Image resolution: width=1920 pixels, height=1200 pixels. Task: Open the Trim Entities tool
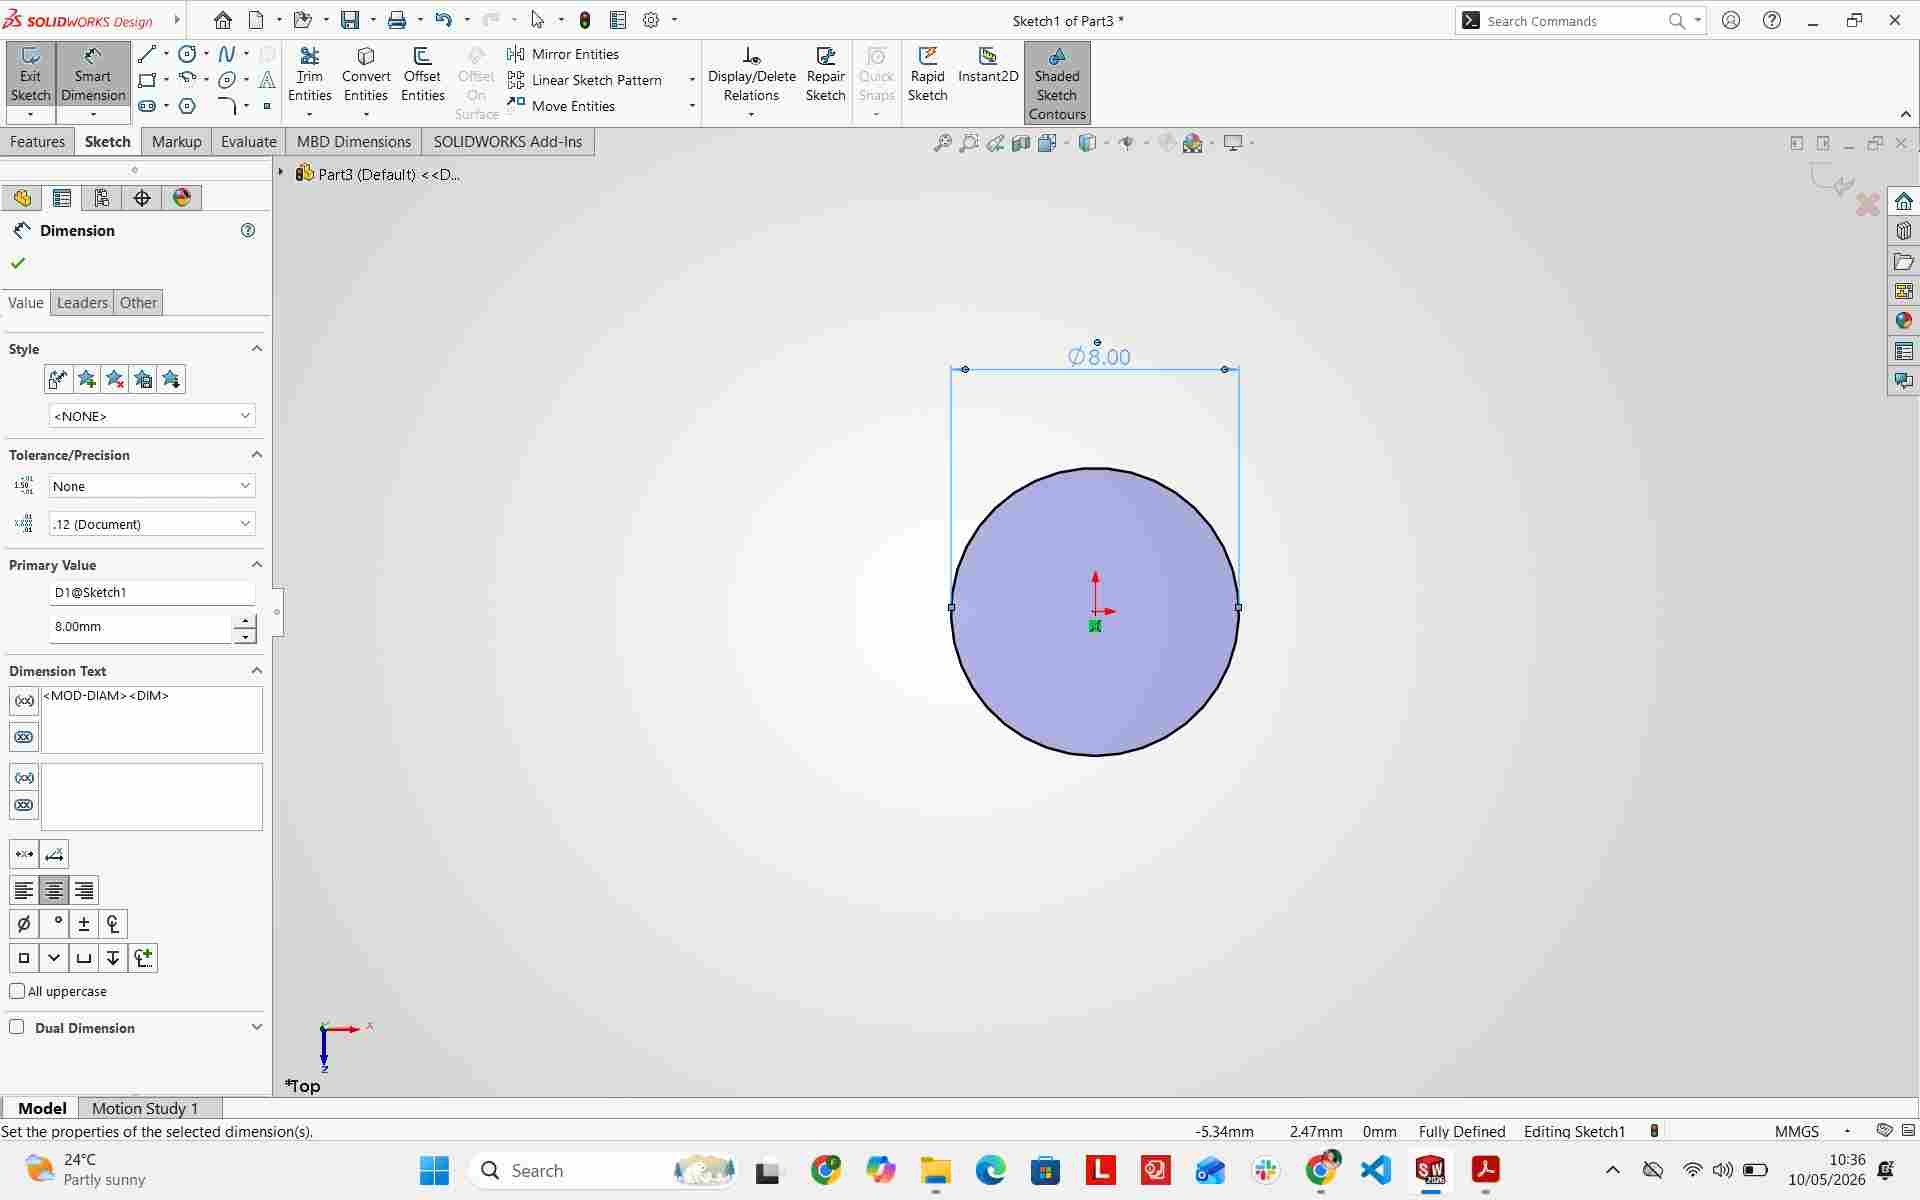pyautogui.click(x=310, y=75)
